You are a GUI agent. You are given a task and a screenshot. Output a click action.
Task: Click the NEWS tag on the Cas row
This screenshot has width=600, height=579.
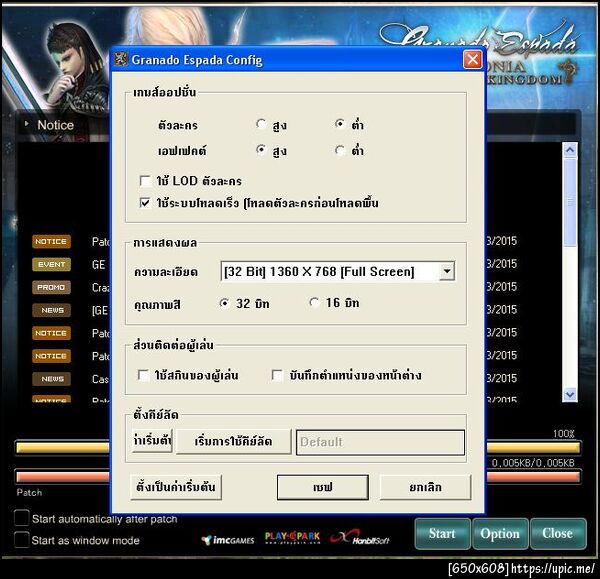pyautogui.click(x=51, y=379)
